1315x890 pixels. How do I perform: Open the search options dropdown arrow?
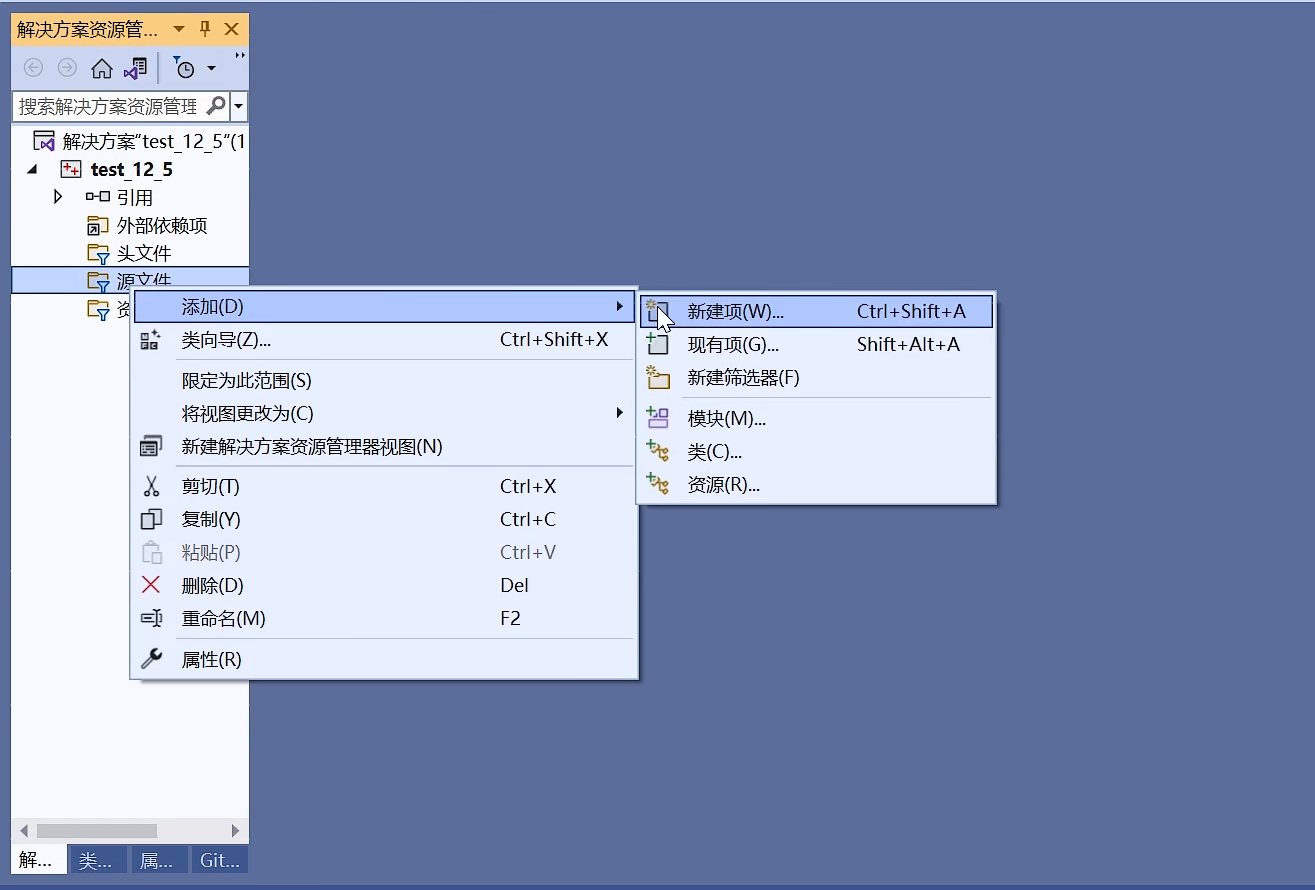(239, 106)
